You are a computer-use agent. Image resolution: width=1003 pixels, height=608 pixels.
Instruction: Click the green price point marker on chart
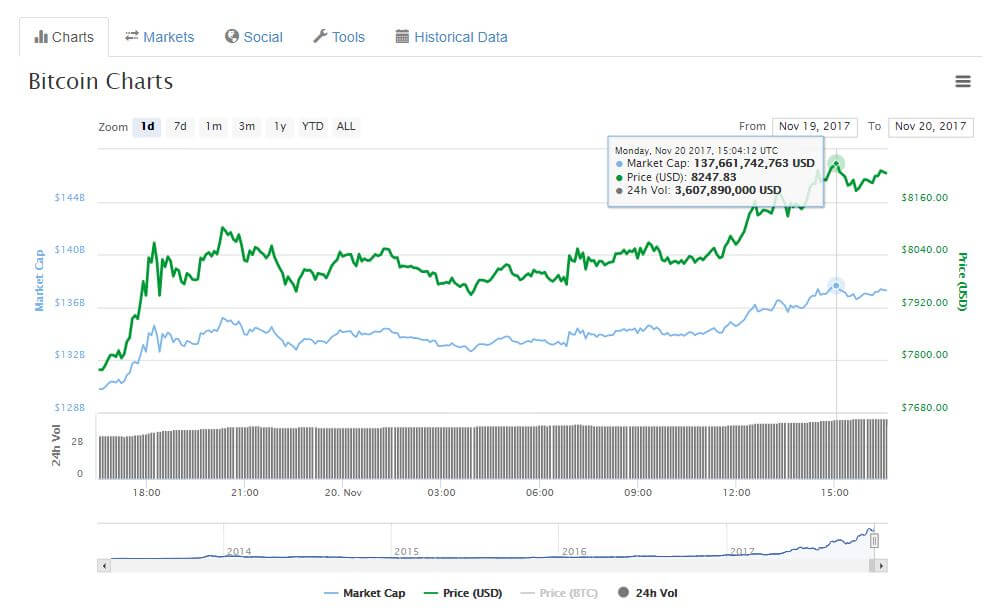(x=836, y=163)
